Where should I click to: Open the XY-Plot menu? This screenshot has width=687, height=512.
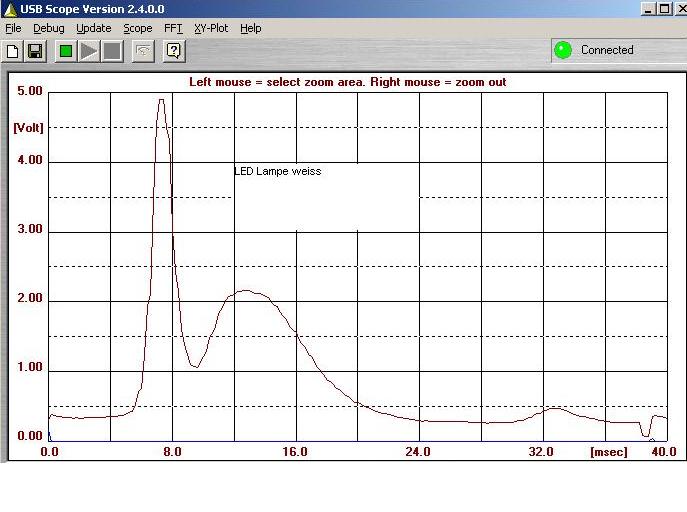tap(211, 28)
